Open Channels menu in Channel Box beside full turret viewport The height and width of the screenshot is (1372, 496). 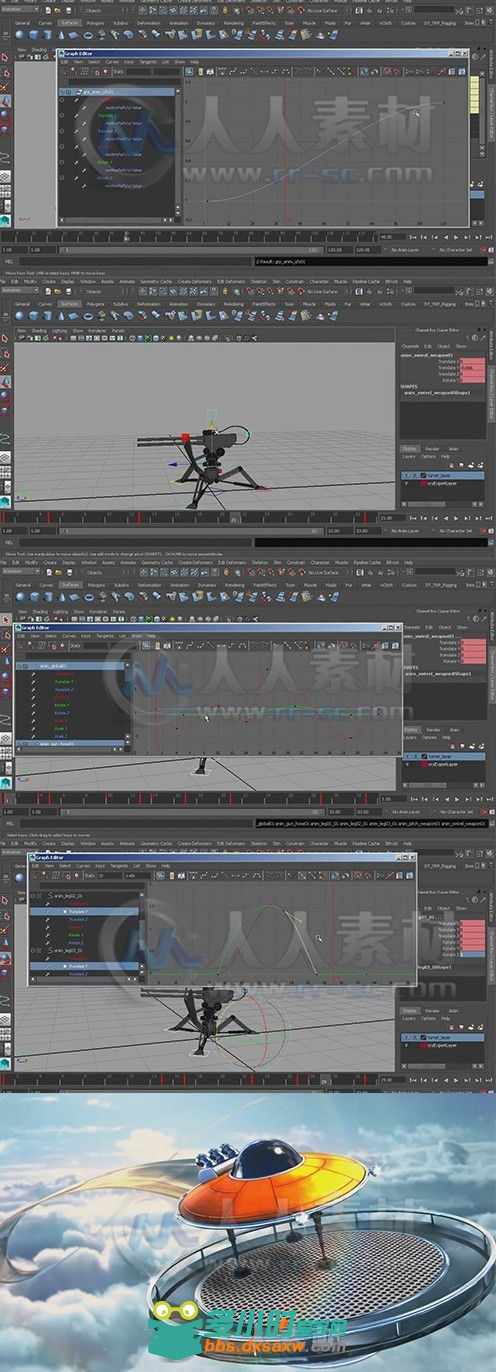pyautogui.click(x=410, y=346)
